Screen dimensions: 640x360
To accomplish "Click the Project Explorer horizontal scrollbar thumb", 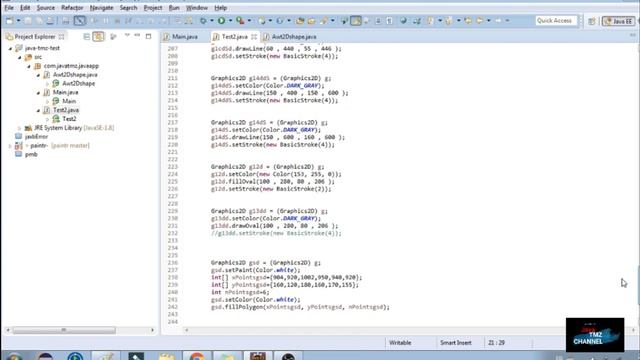I will pos(64,330).
